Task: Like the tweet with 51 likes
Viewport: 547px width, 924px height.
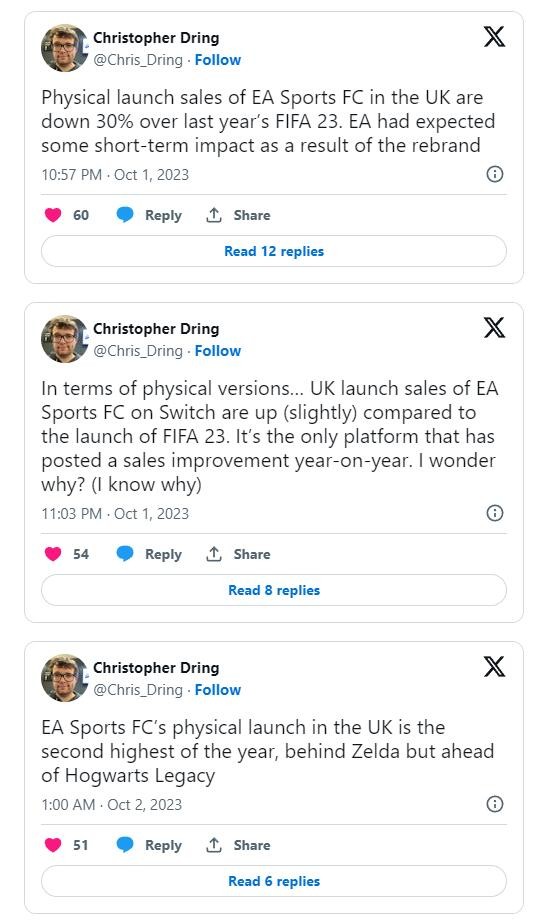Action: [x=53, y=845]
